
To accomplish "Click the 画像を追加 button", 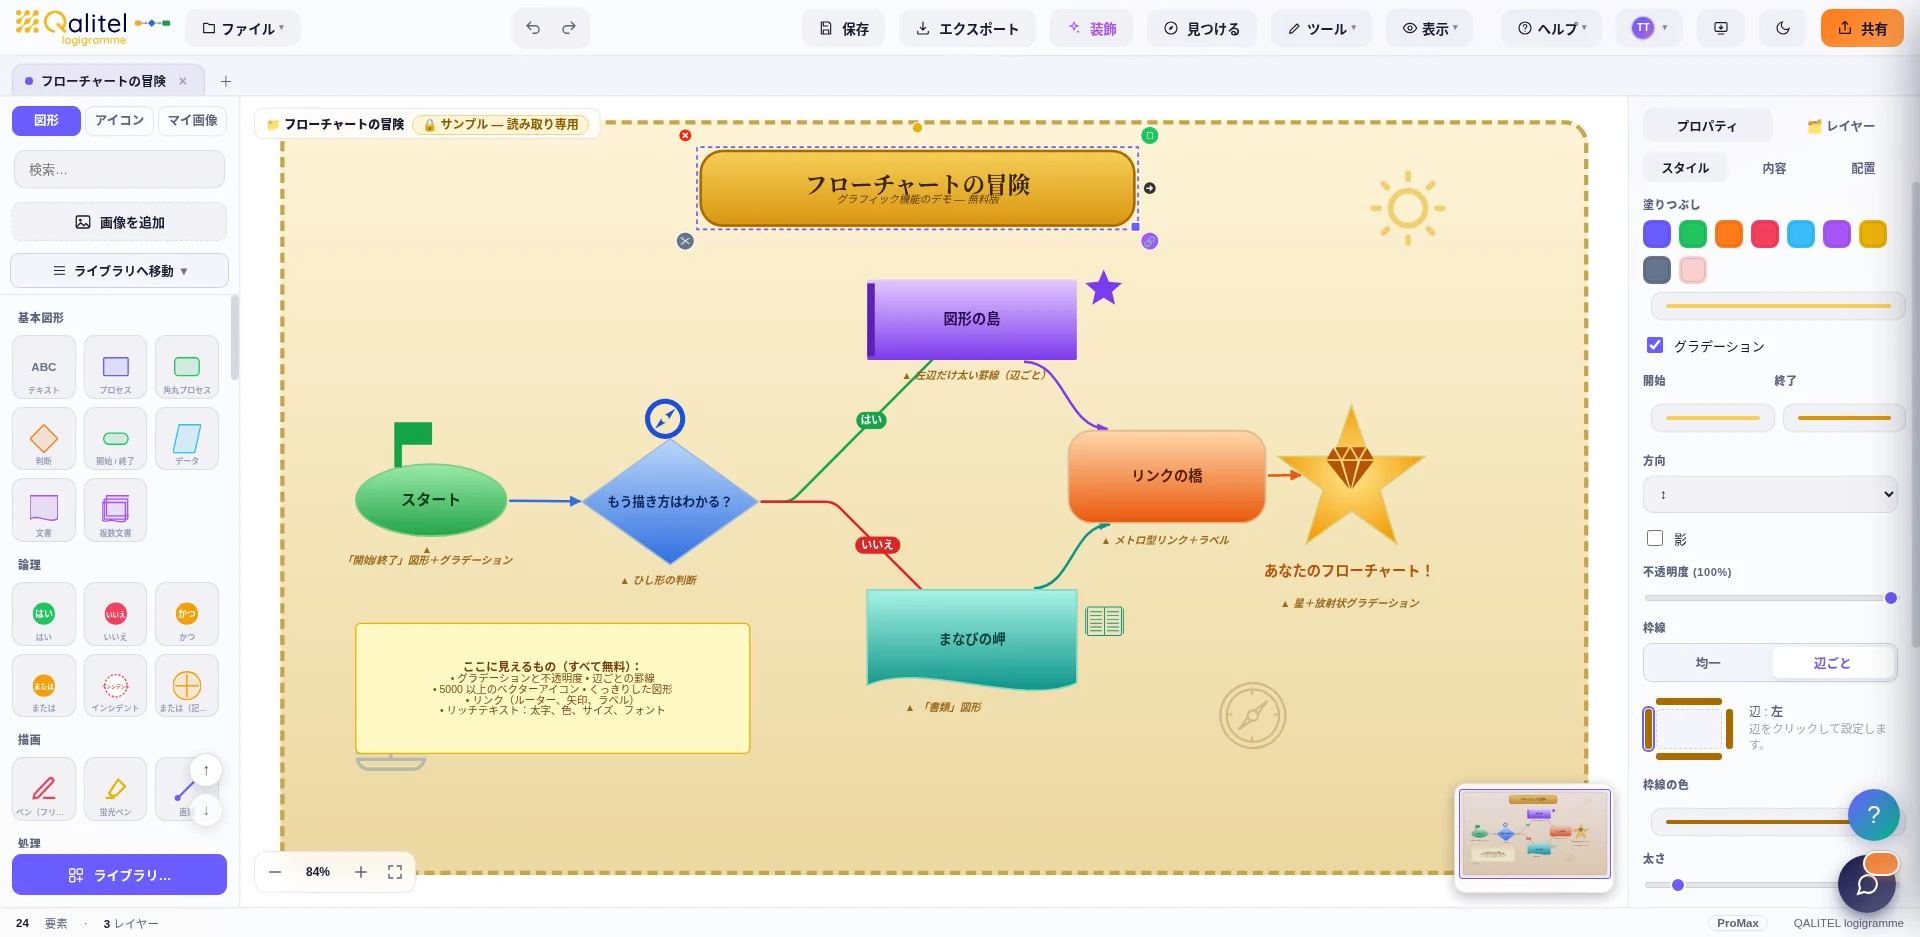I will click(120, 222).
